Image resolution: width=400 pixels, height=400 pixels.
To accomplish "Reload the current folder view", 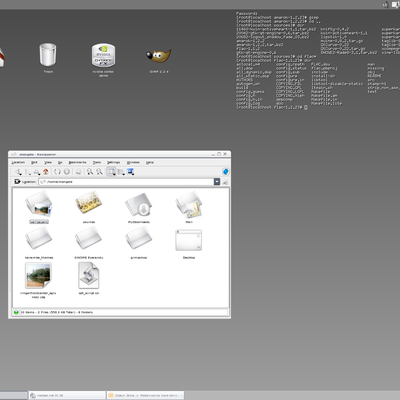I will 57,172.
